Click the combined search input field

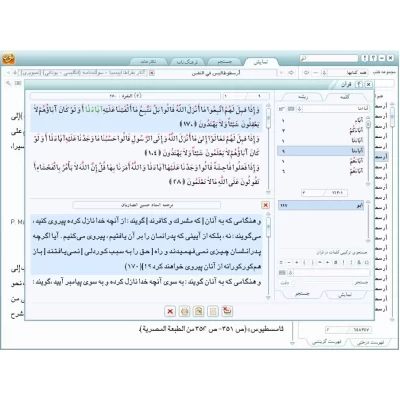pyautogui.click(x=332, y=273)
